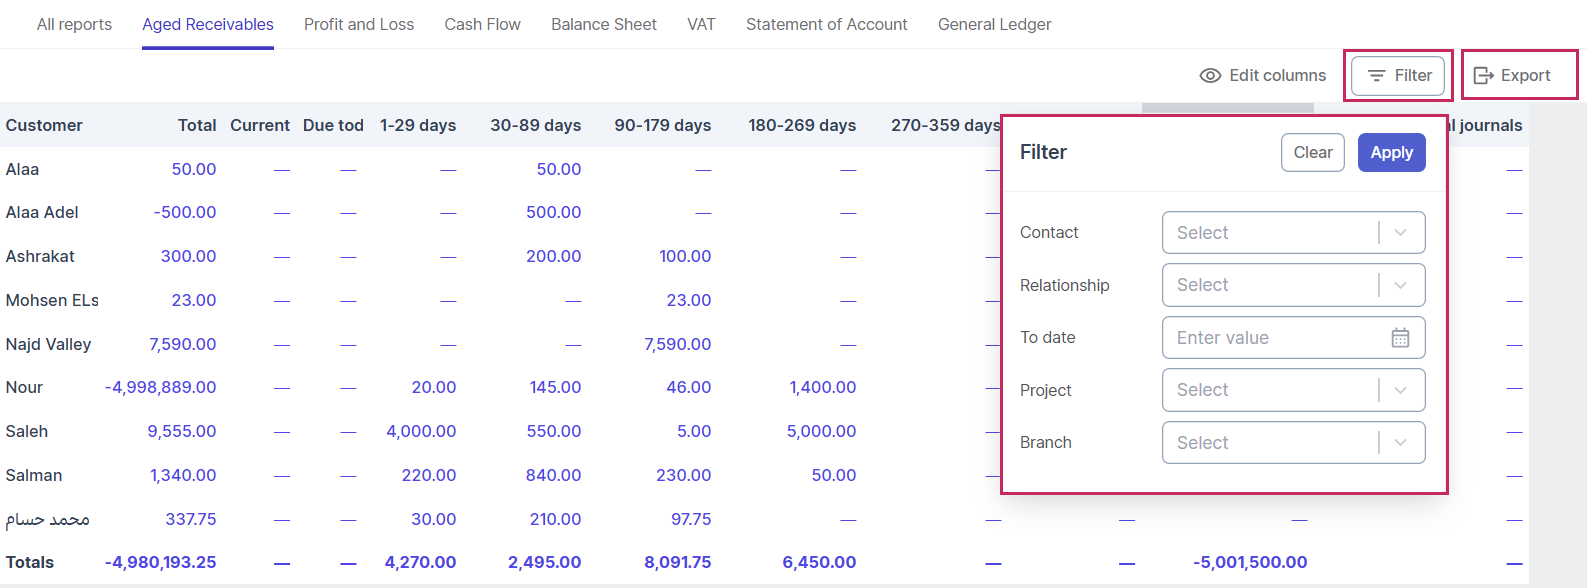Click the calendar icon in To date field

click(x=1400, y=338)
